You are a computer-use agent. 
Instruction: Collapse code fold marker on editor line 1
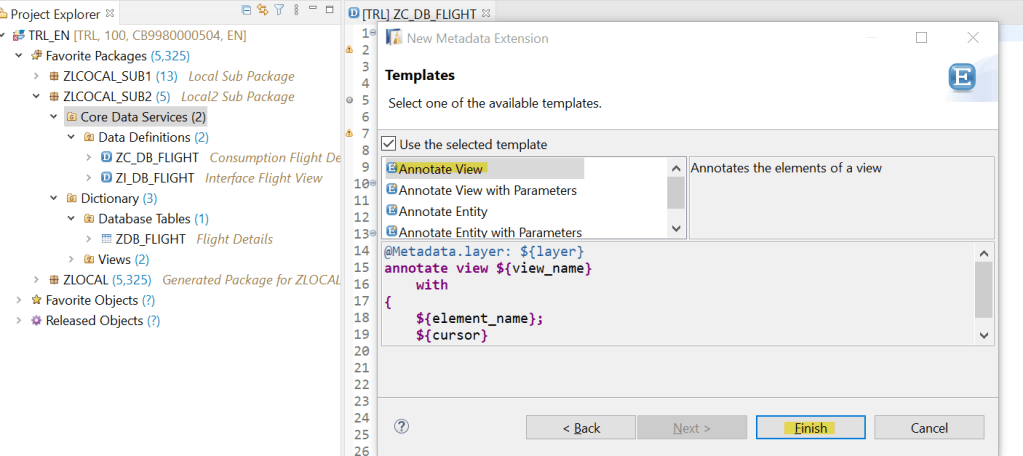(373, 33)
